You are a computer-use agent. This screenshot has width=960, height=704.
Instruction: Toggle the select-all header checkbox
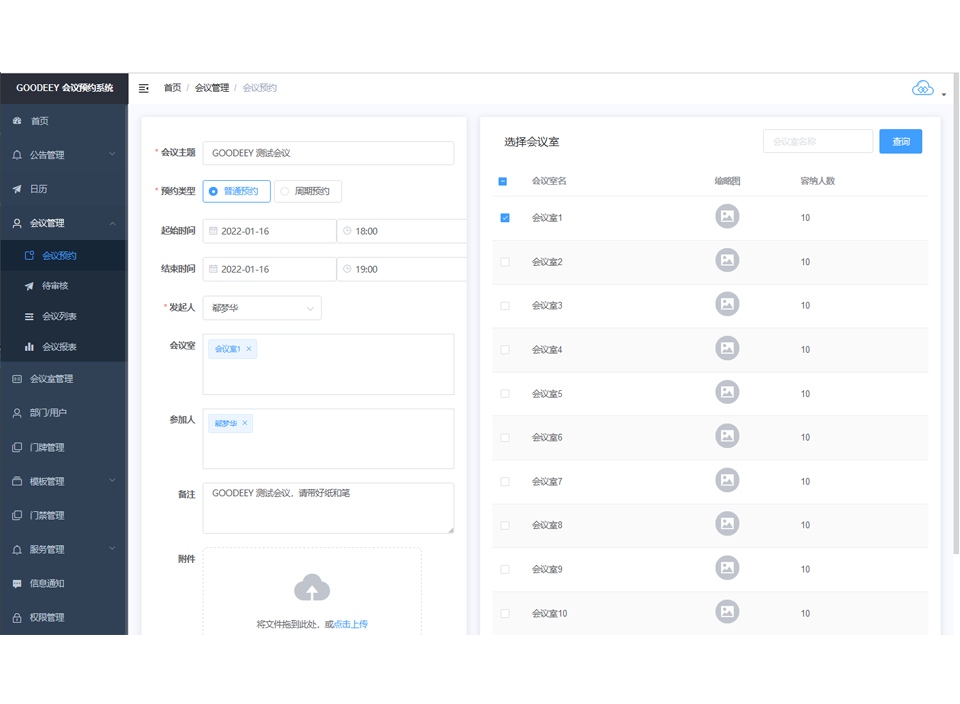pos(503,181)
